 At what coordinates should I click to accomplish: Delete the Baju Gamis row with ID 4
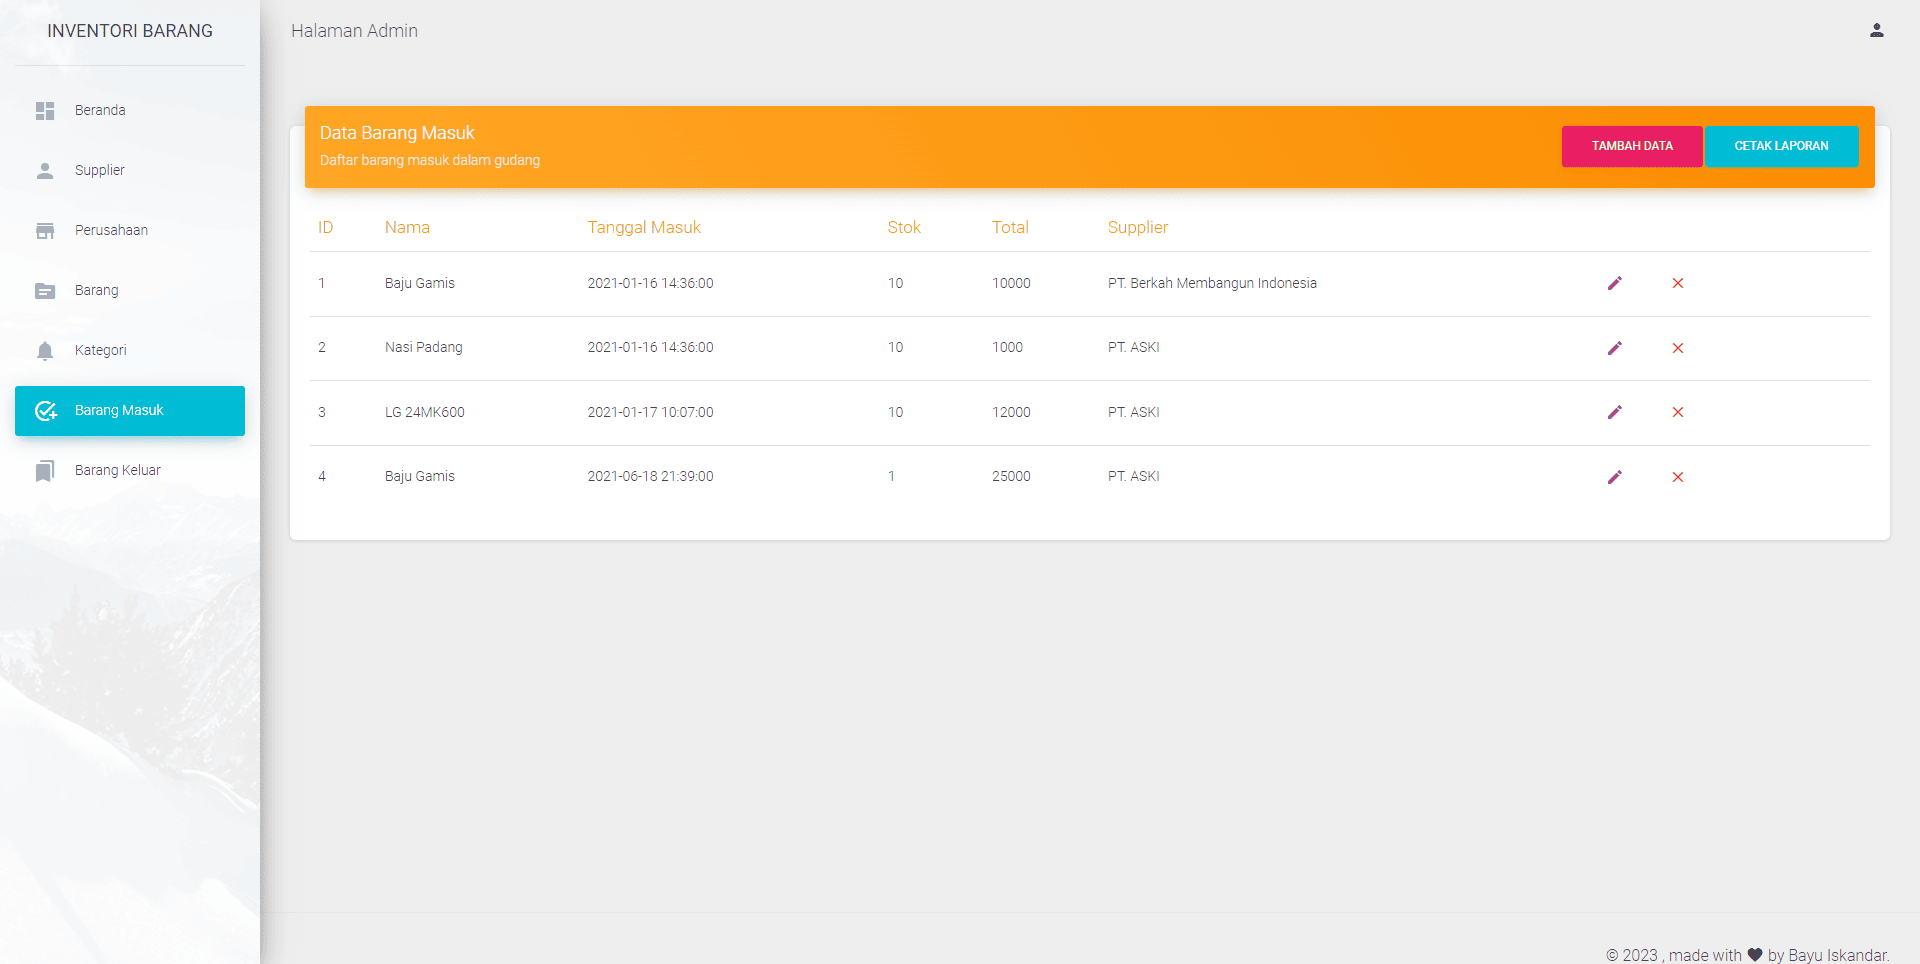pos(1678,477)
